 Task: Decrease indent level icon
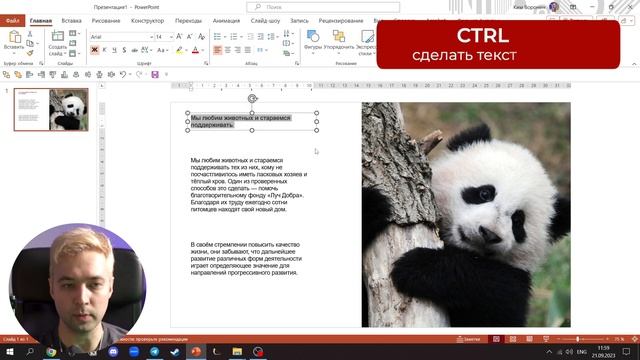pos(251,37)
